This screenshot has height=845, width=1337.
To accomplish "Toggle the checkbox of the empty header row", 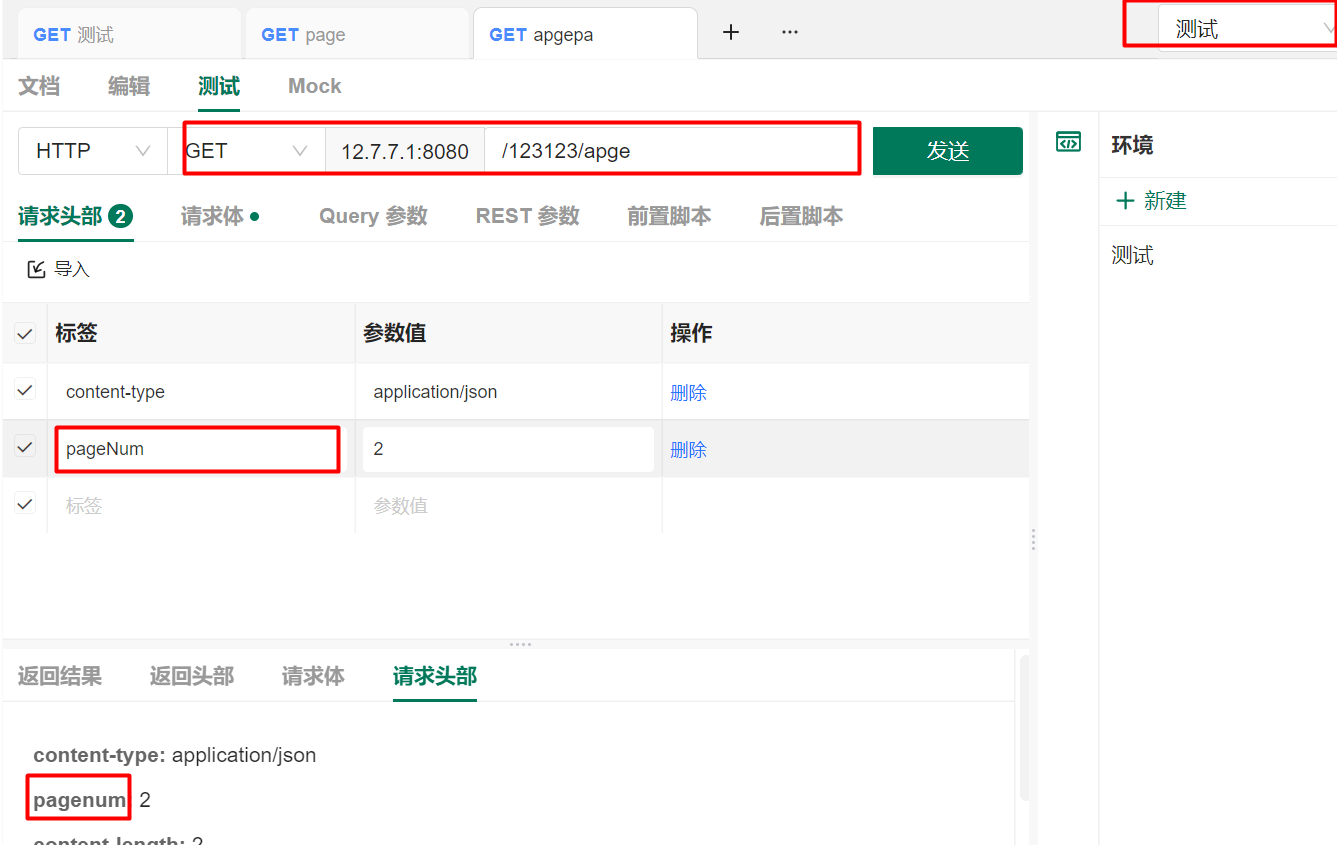I will click(25, 504).
